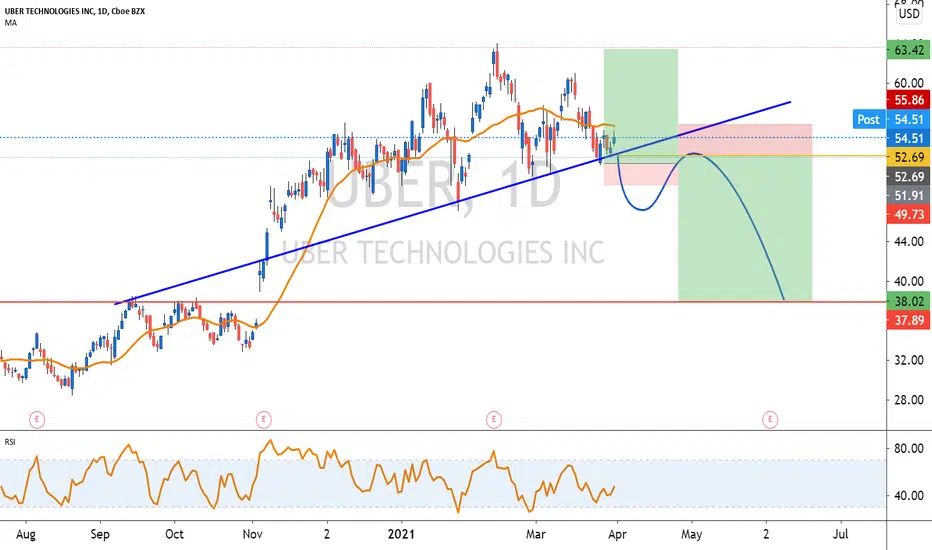Click the green 38.02 price label
This screenshot has height=550, width=932.
(x=909, y=301)
